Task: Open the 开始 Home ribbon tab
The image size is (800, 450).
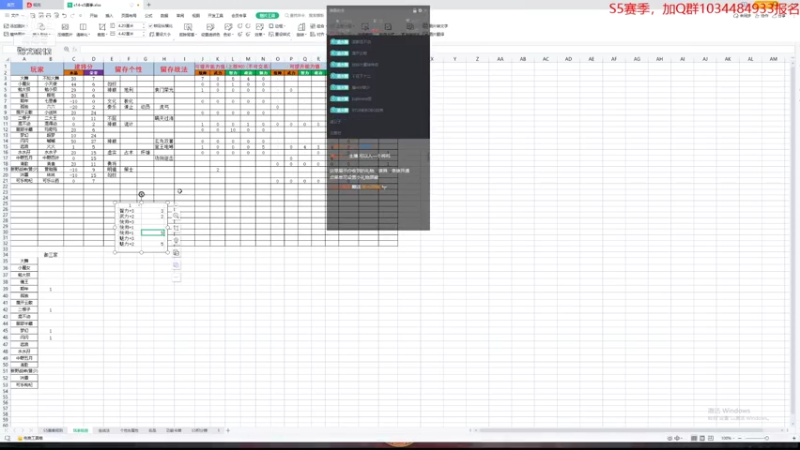Action: coord(93,16)
